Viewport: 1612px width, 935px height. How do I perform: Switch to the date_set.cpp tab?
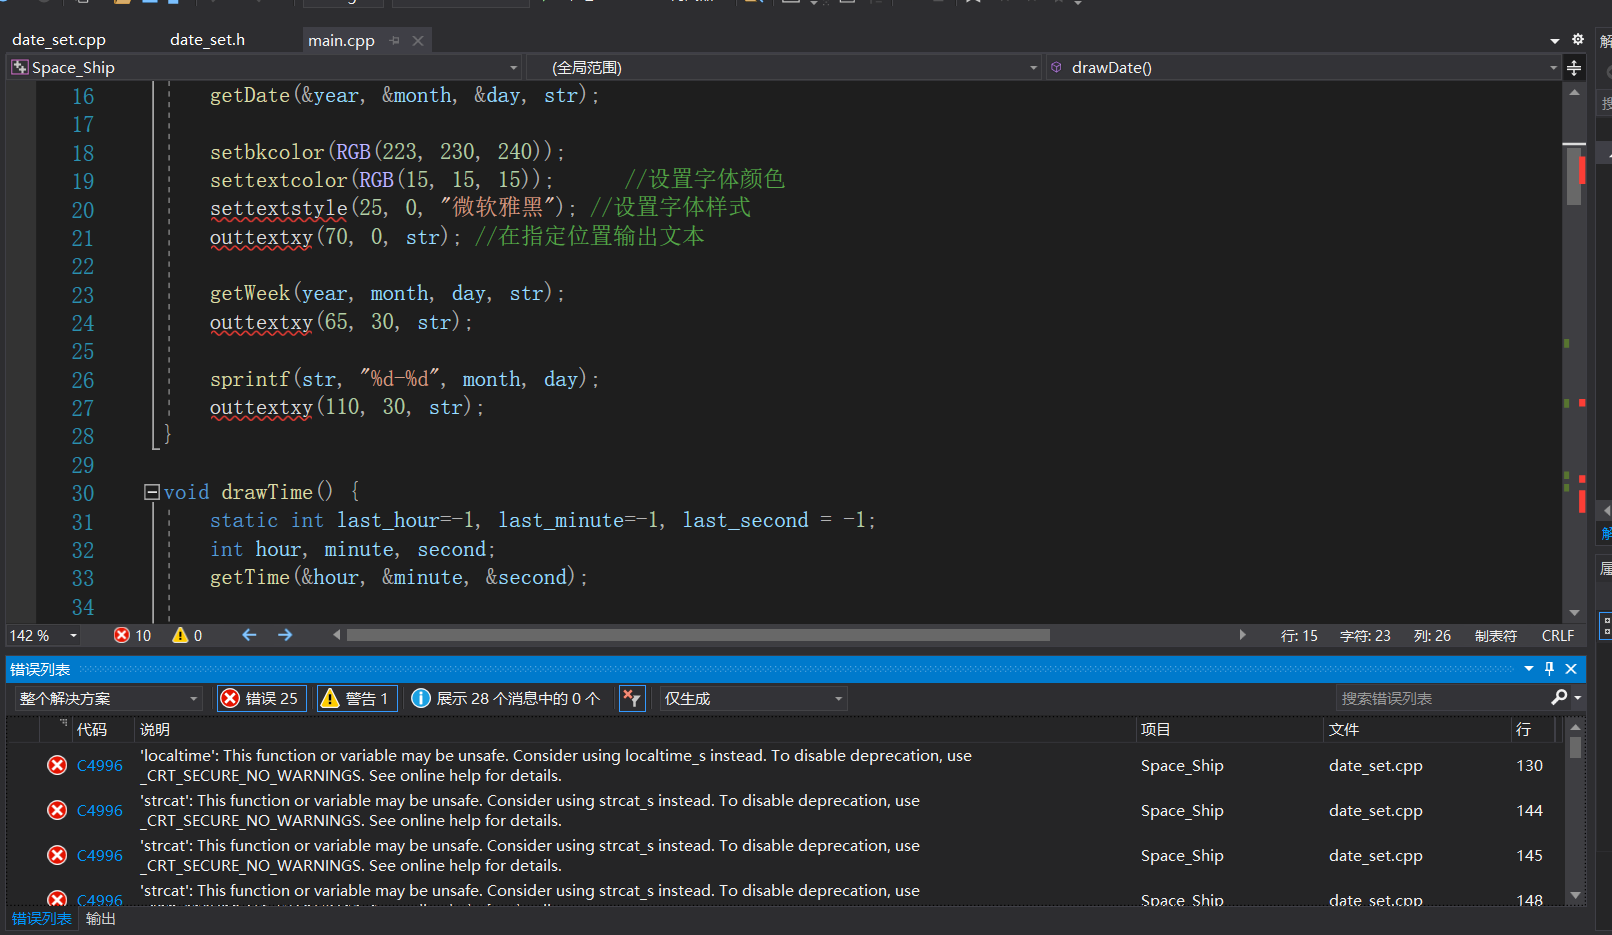(58, 40)
